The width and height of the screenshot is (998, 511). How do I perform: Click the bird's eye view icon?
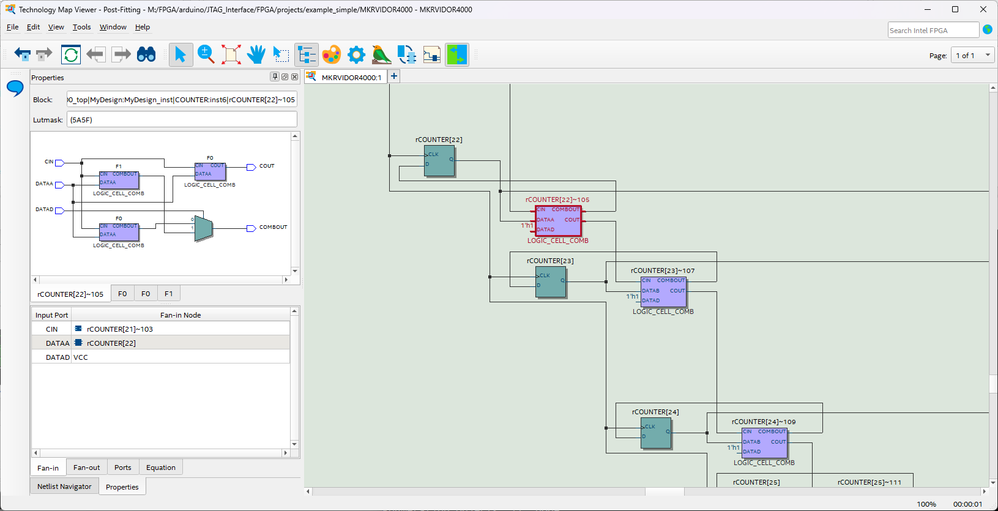pos(381,54)
